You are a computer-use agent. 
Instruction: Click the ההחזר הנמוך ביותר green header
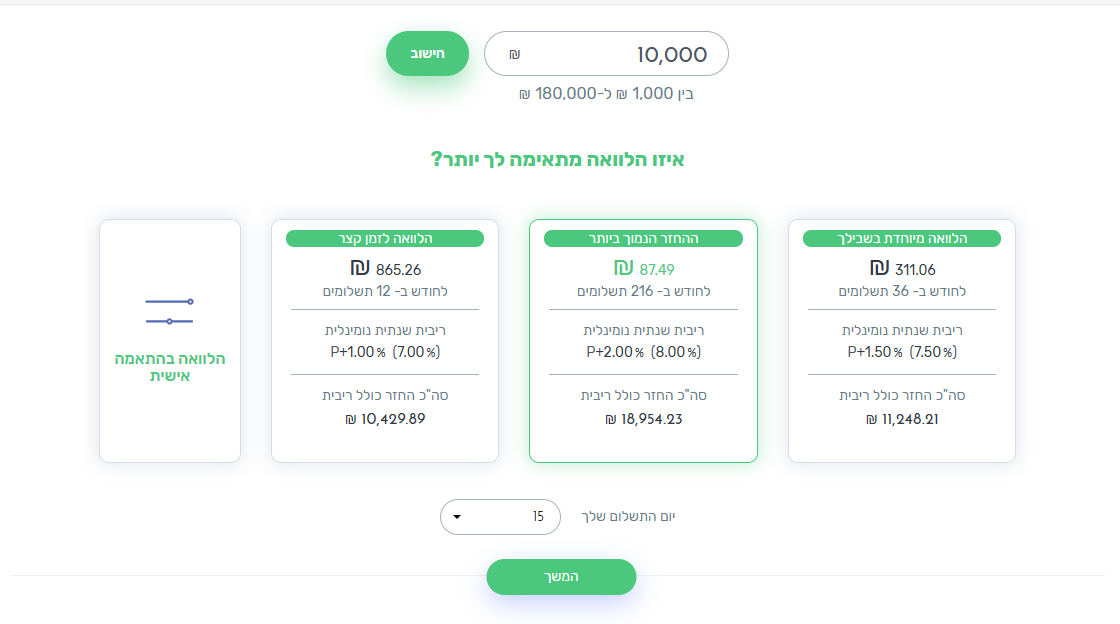point(643,238)
